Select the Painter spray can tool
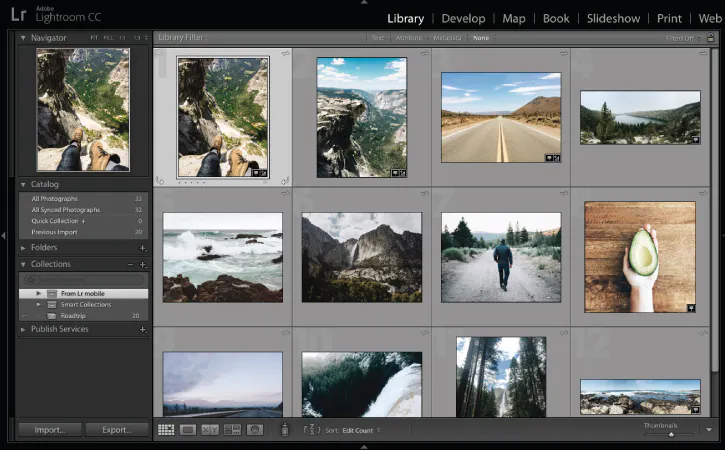 pyautogui.click(x=285, y=430)
